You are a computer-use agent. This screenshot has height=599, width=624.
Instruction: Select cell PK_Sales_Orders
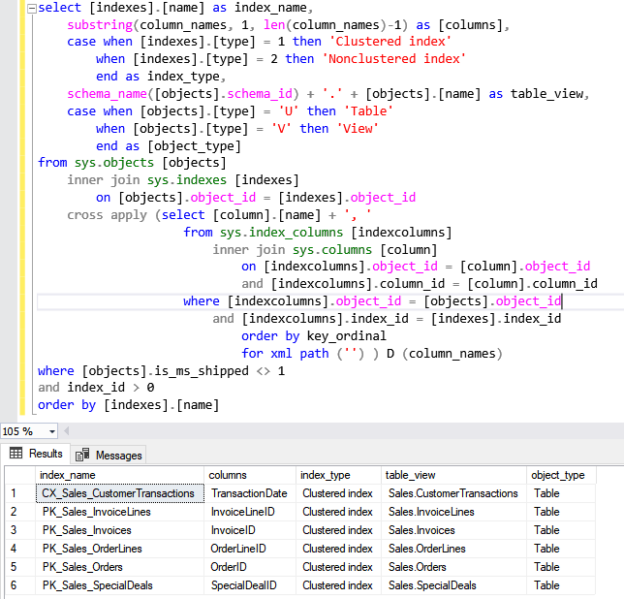(x=120, y=567)
